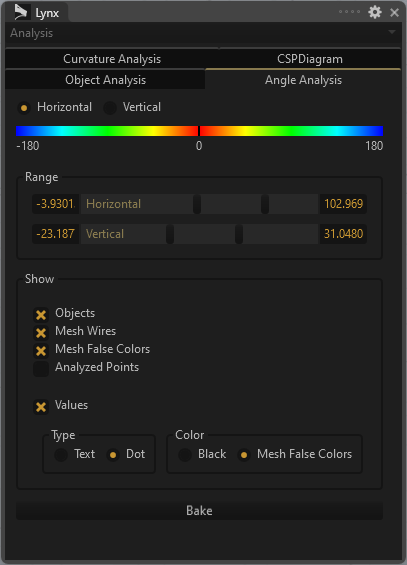Click the Lynx logo icon
This screenshot has height=565, width=407.
point(21,12)
